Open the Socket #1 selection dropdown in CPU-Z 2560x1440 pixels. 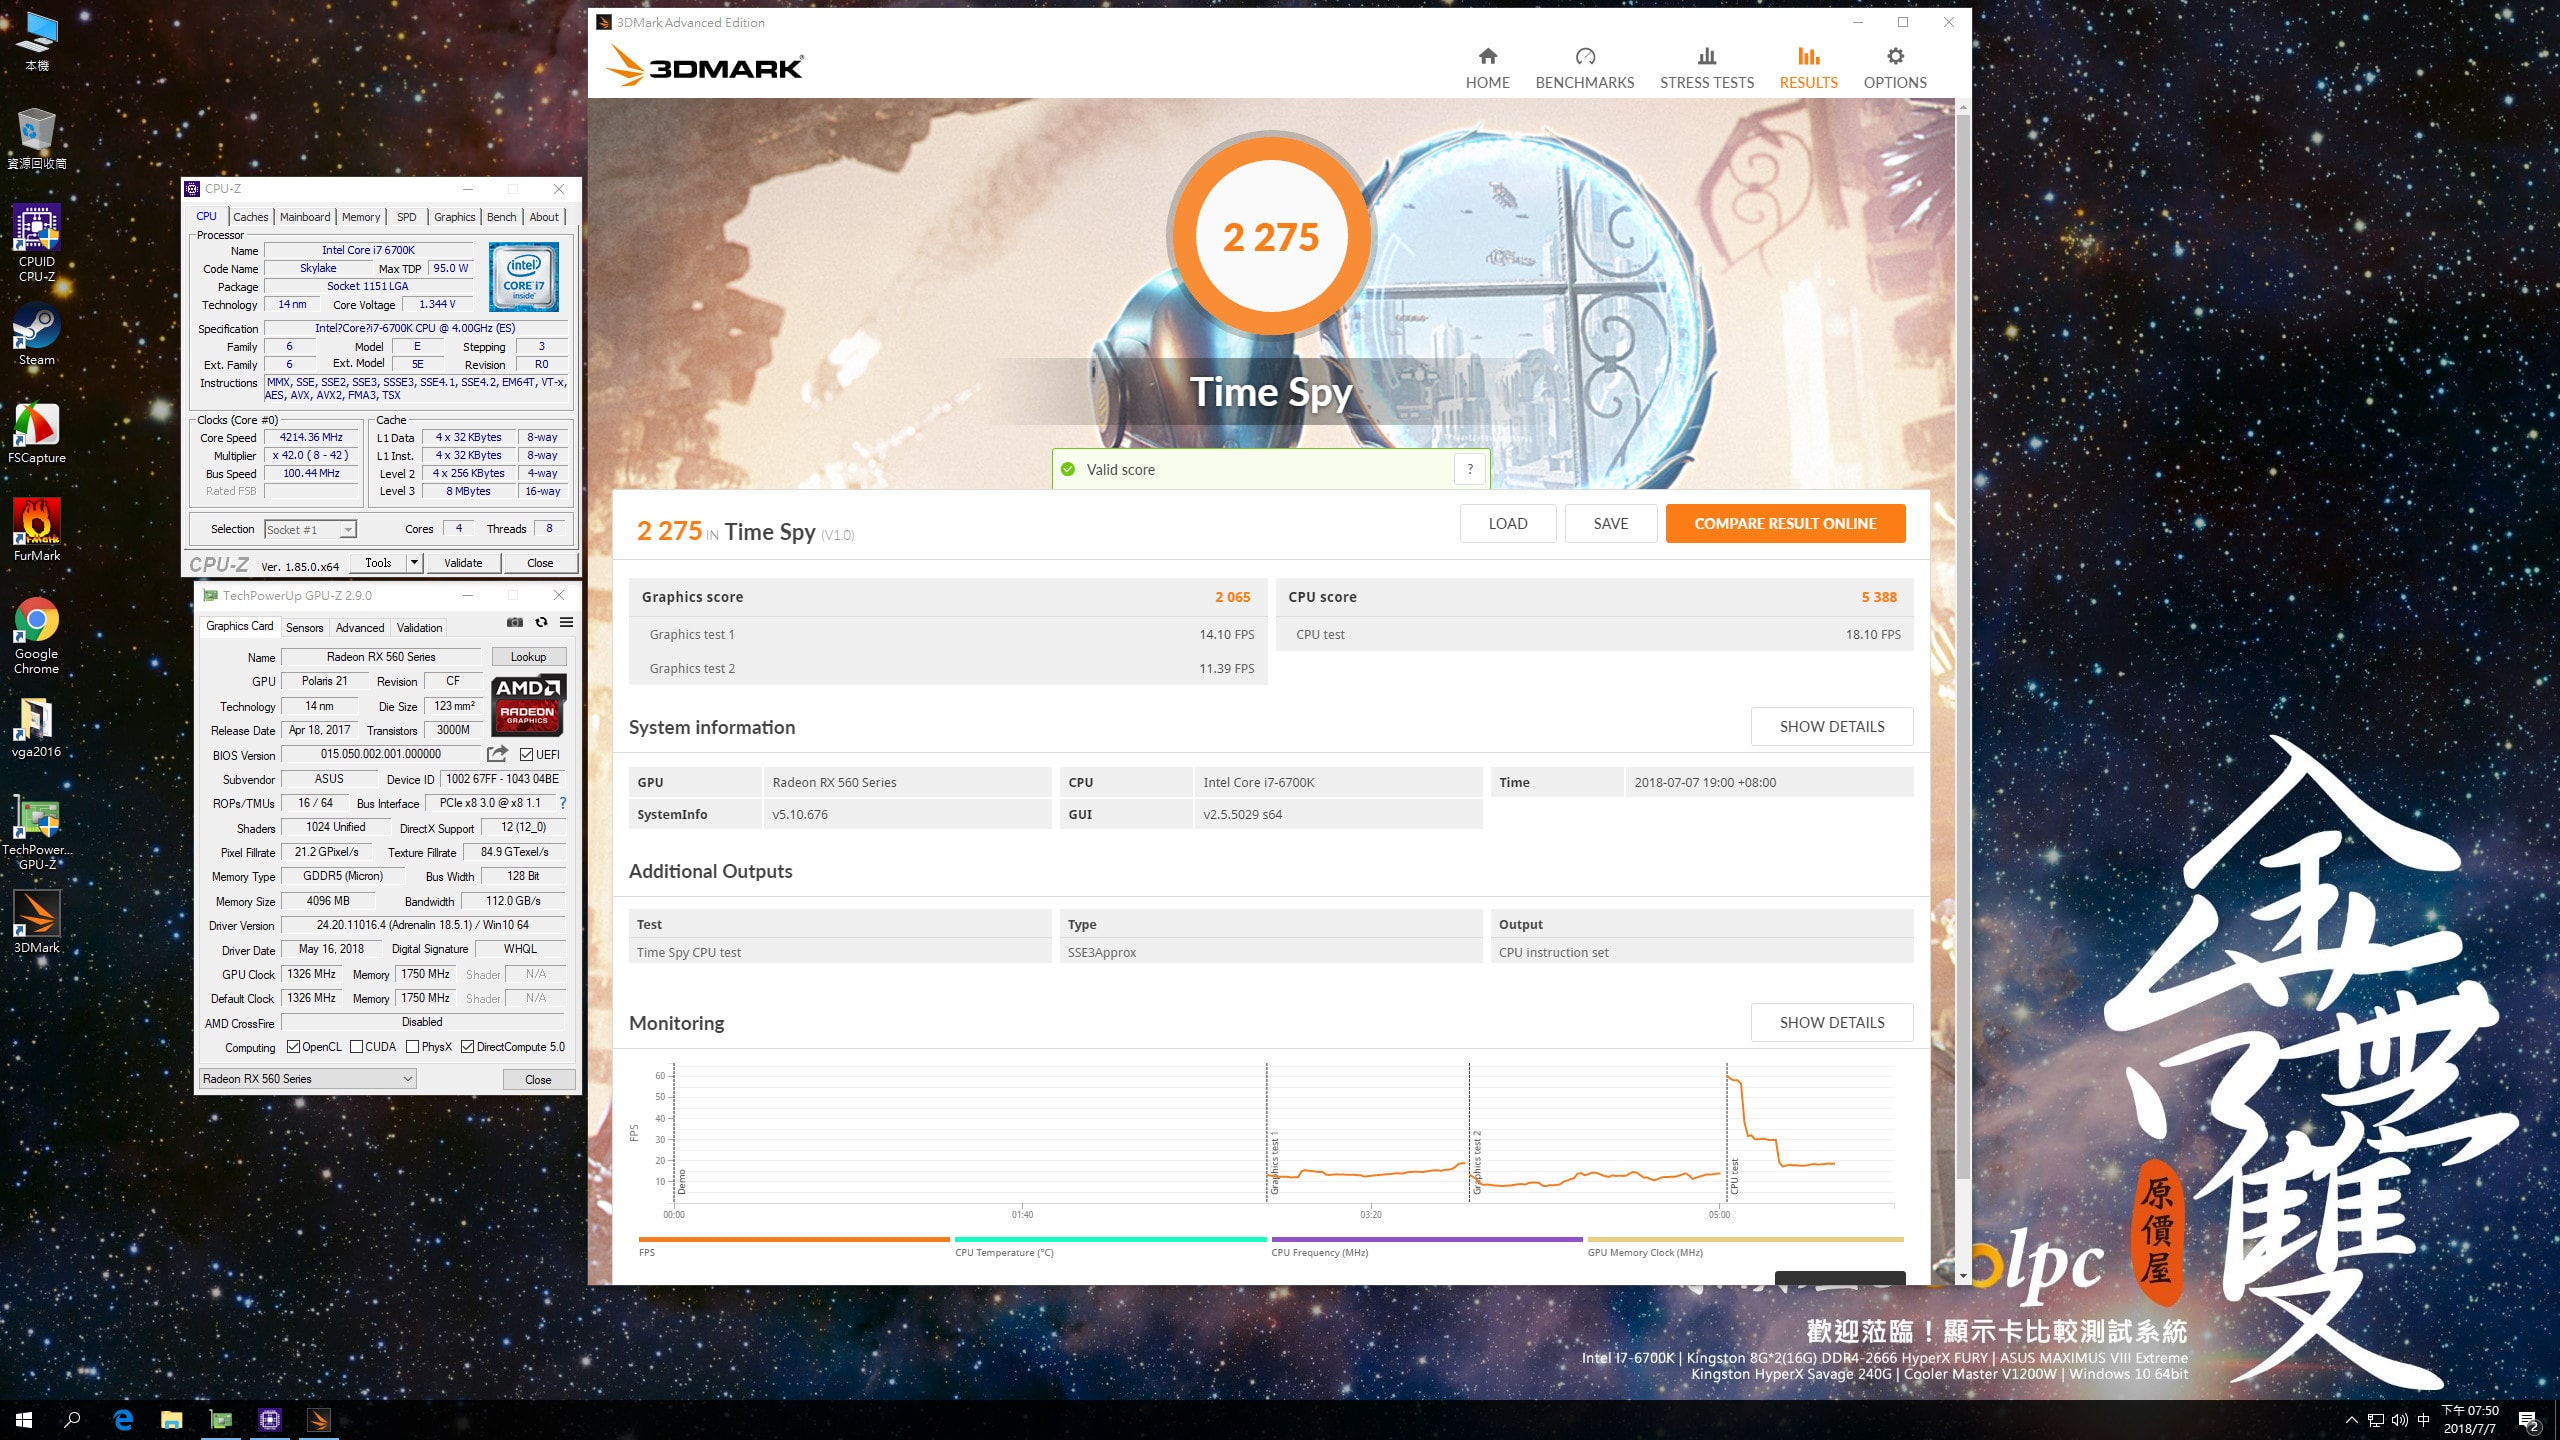[310, 529]
